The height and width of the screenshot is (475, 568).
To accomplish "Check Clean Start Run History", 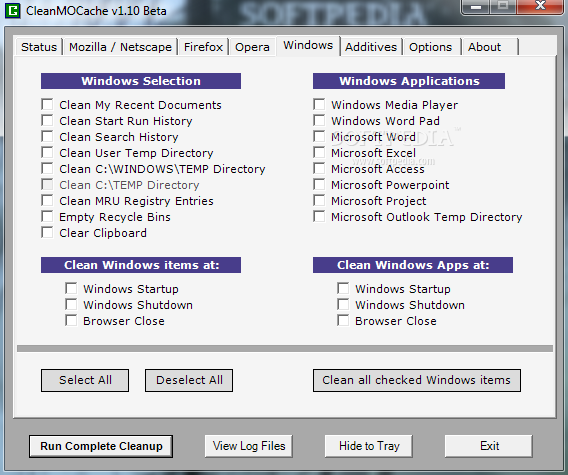I will [47, 120].
